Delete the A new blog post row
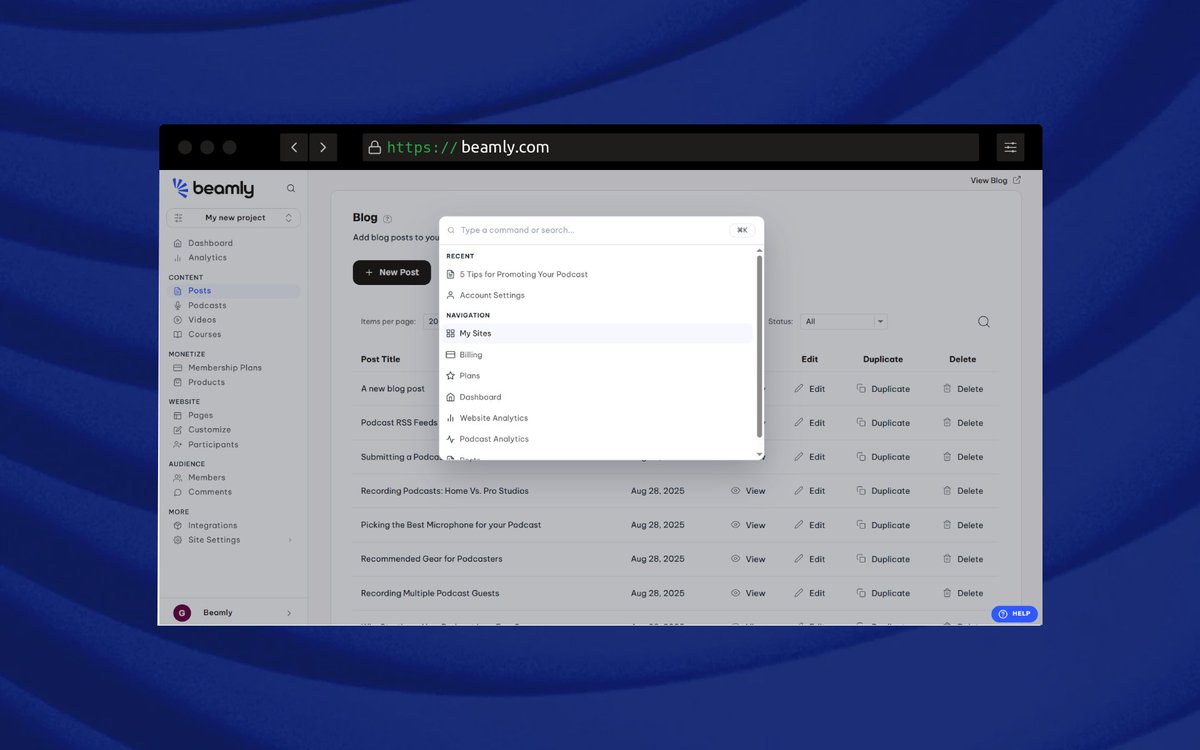The height and width of the screenshot is (750, 1200). (963, 389)
